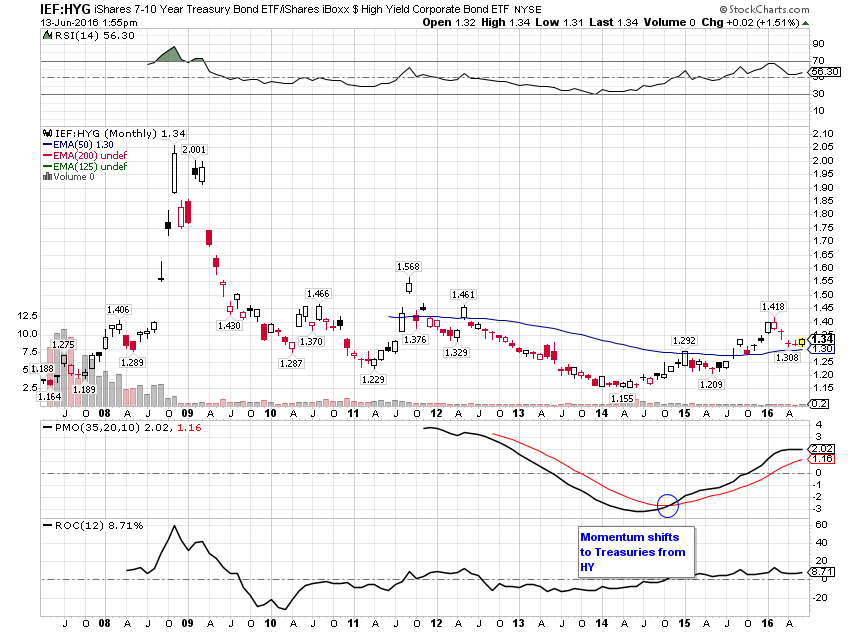
Task: Click the 13-Jun-2016 1:55pm timestamp
Action: 89,23
